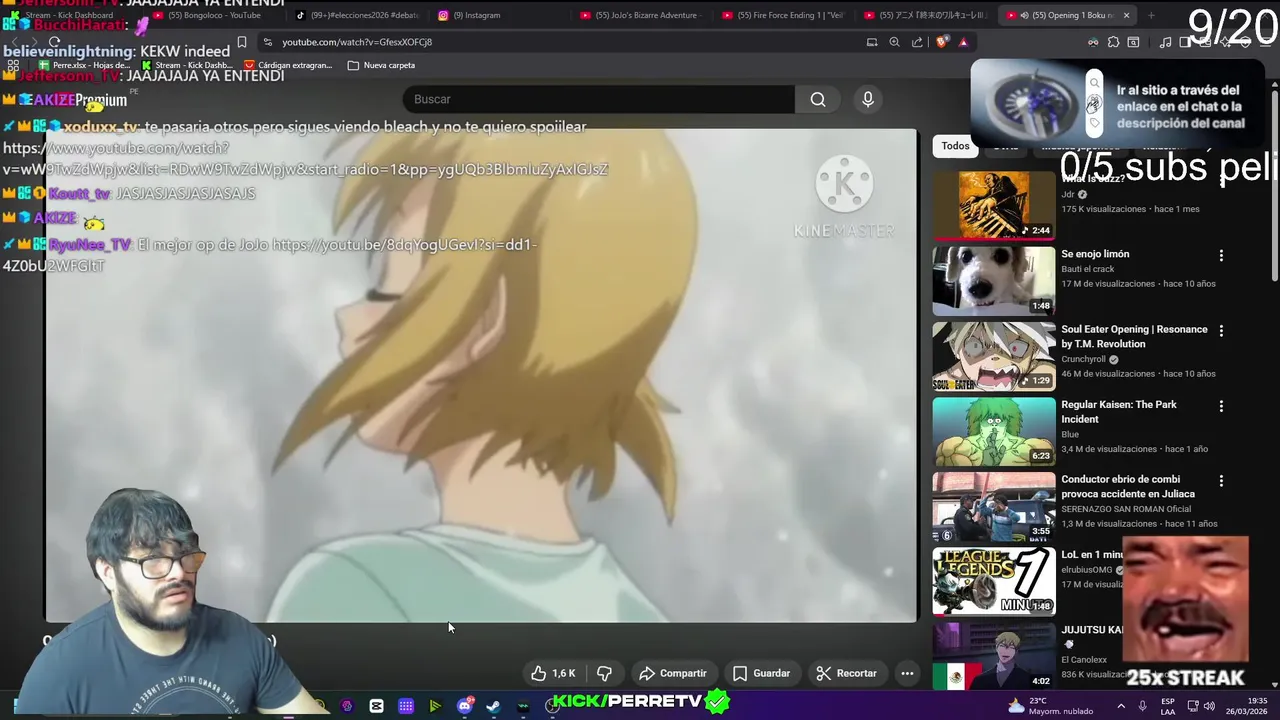
Task: Click the share page icon in address bar
Action: (917, 42)
